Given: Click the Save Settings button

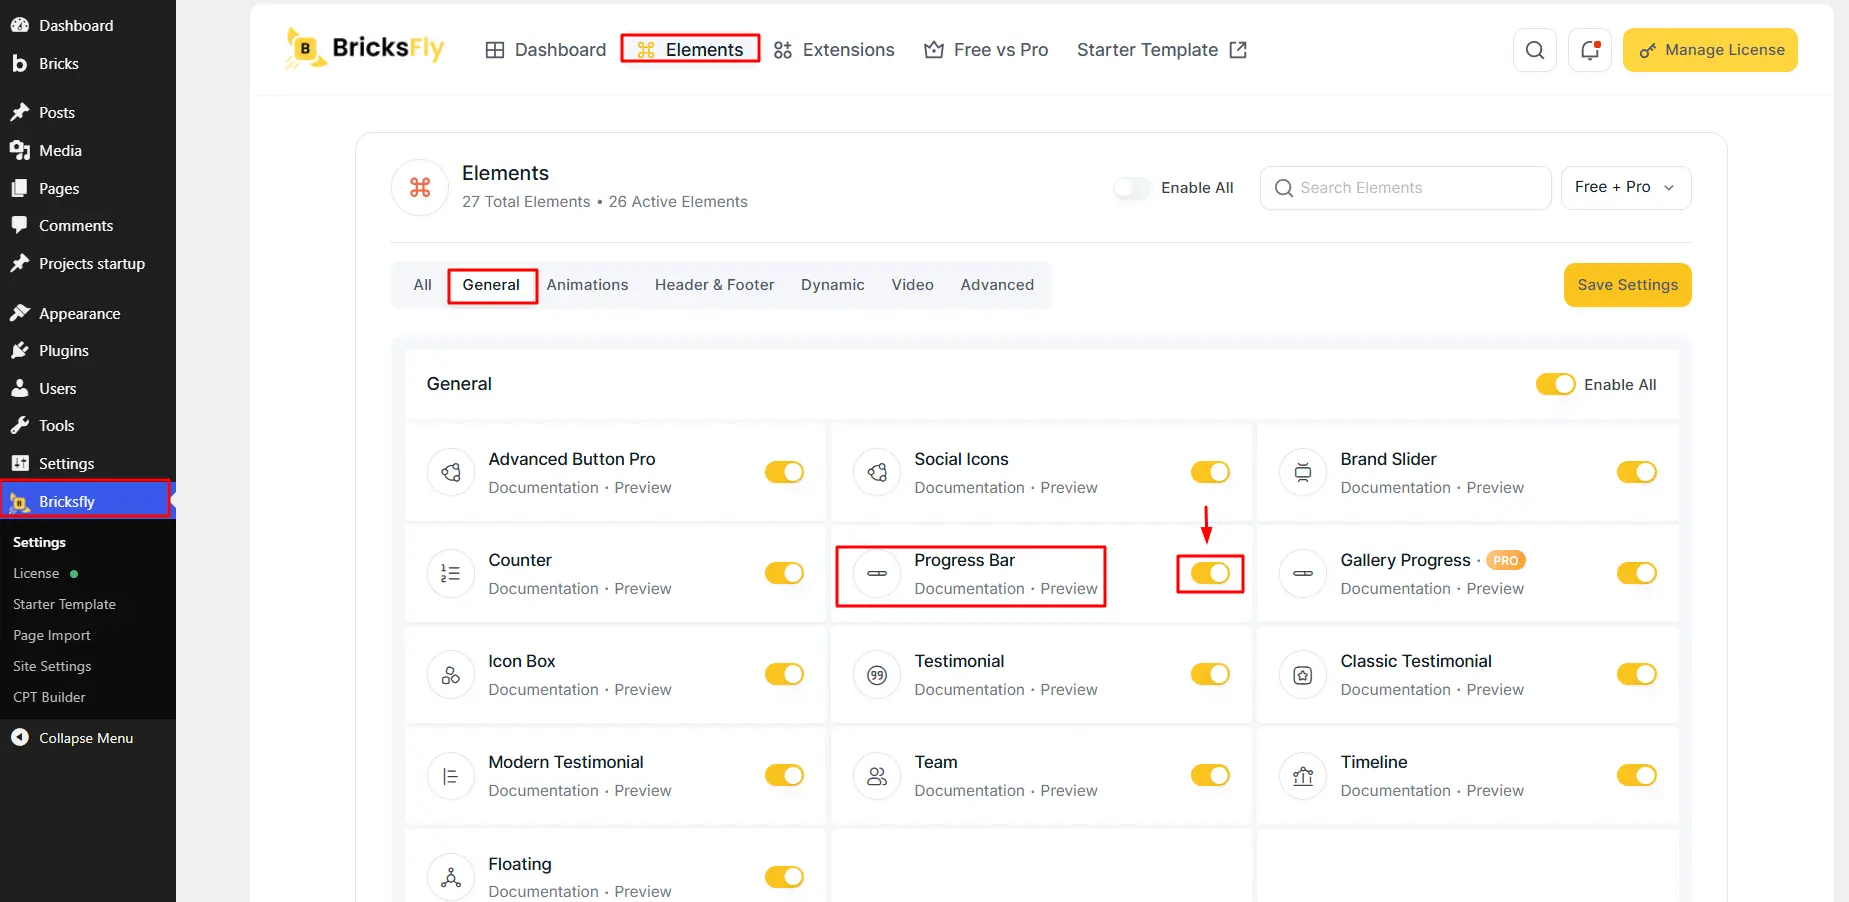Looking at the screenshot, I should [x=1628, y=285].
